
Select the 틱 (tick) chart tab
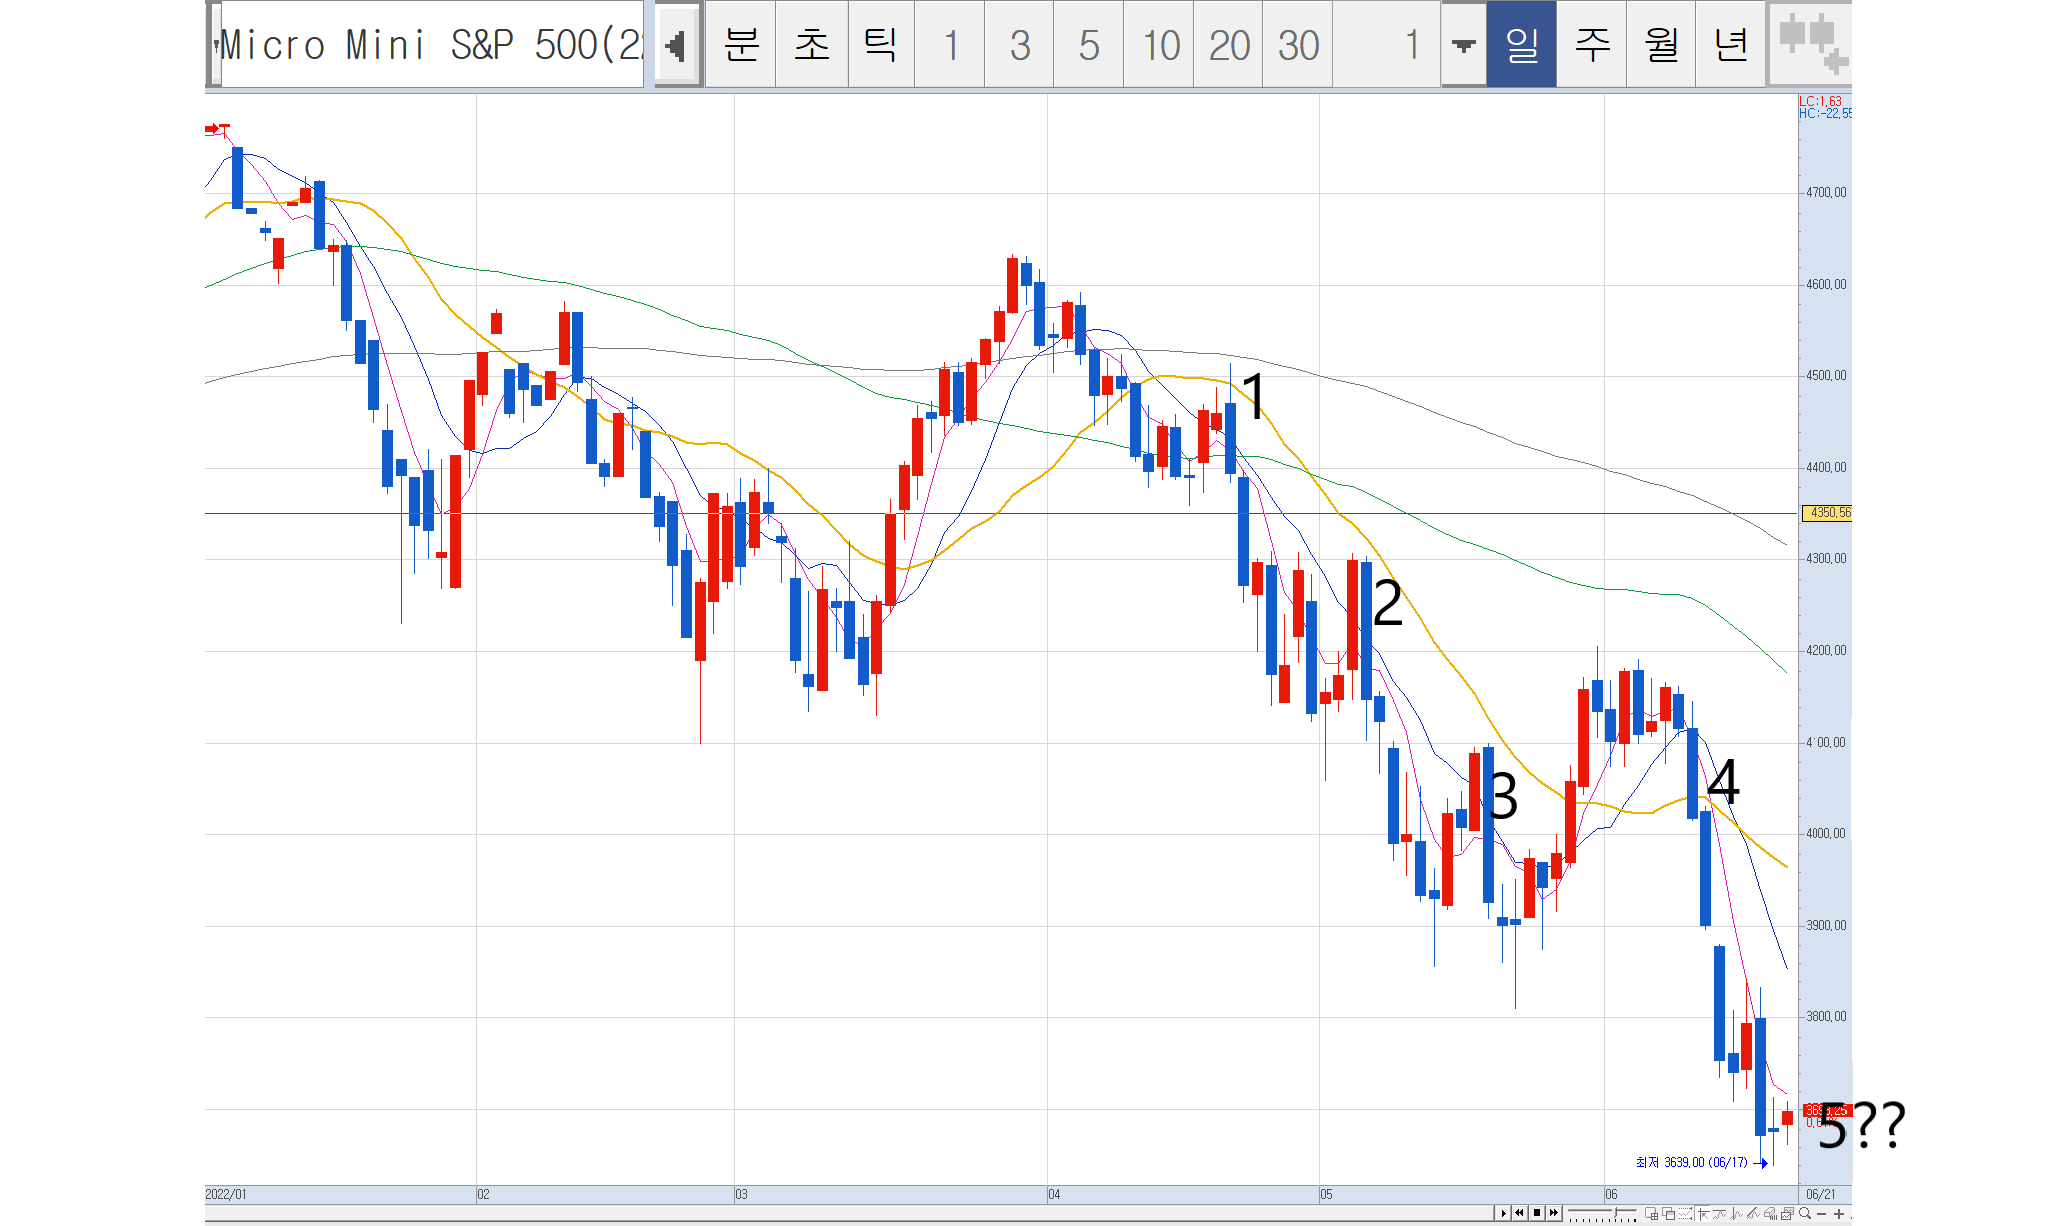880,45
